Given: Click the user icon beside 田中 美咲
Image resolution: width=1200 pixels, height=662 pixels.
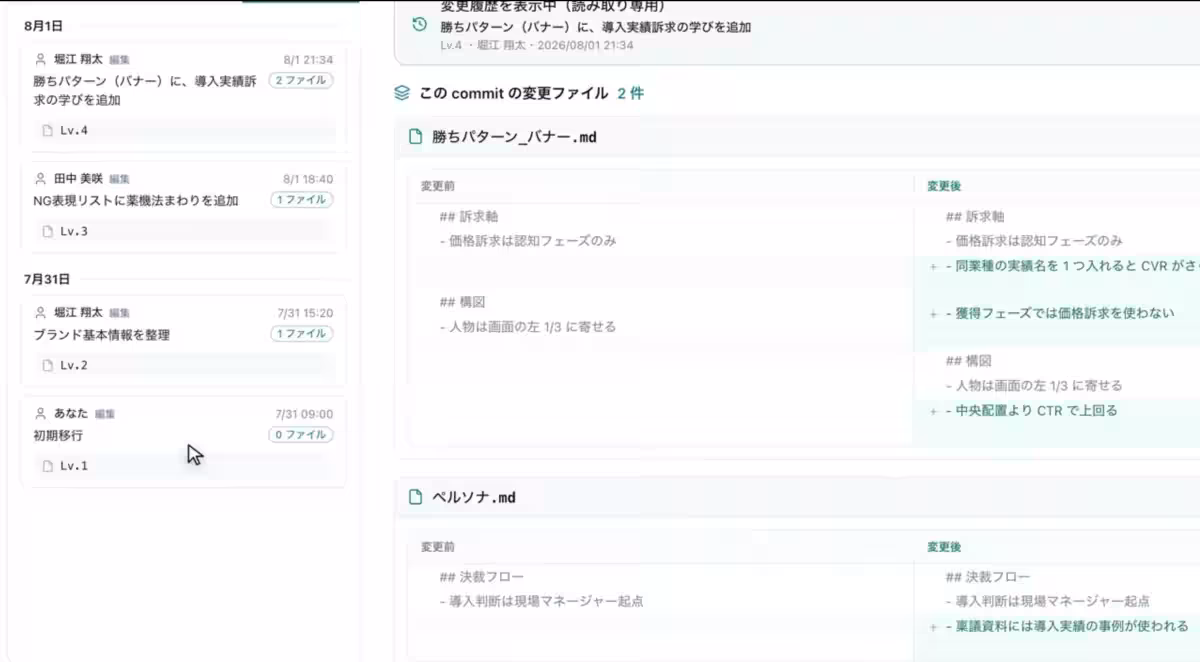Looking at the screenshot, I should click(x=41, y=179).
